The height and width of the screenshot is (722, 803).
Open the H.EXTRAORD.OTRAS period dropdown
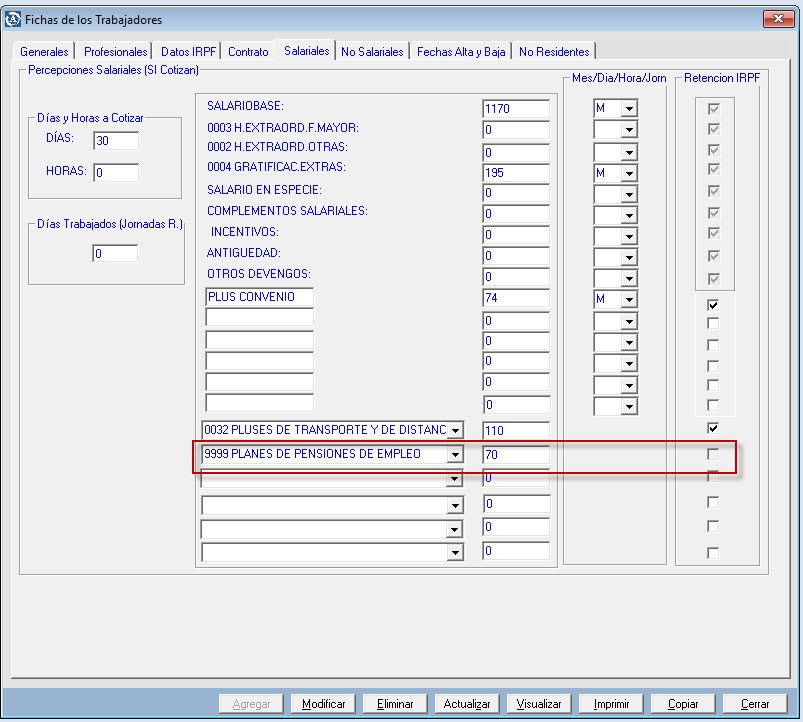tap(629, 152)
